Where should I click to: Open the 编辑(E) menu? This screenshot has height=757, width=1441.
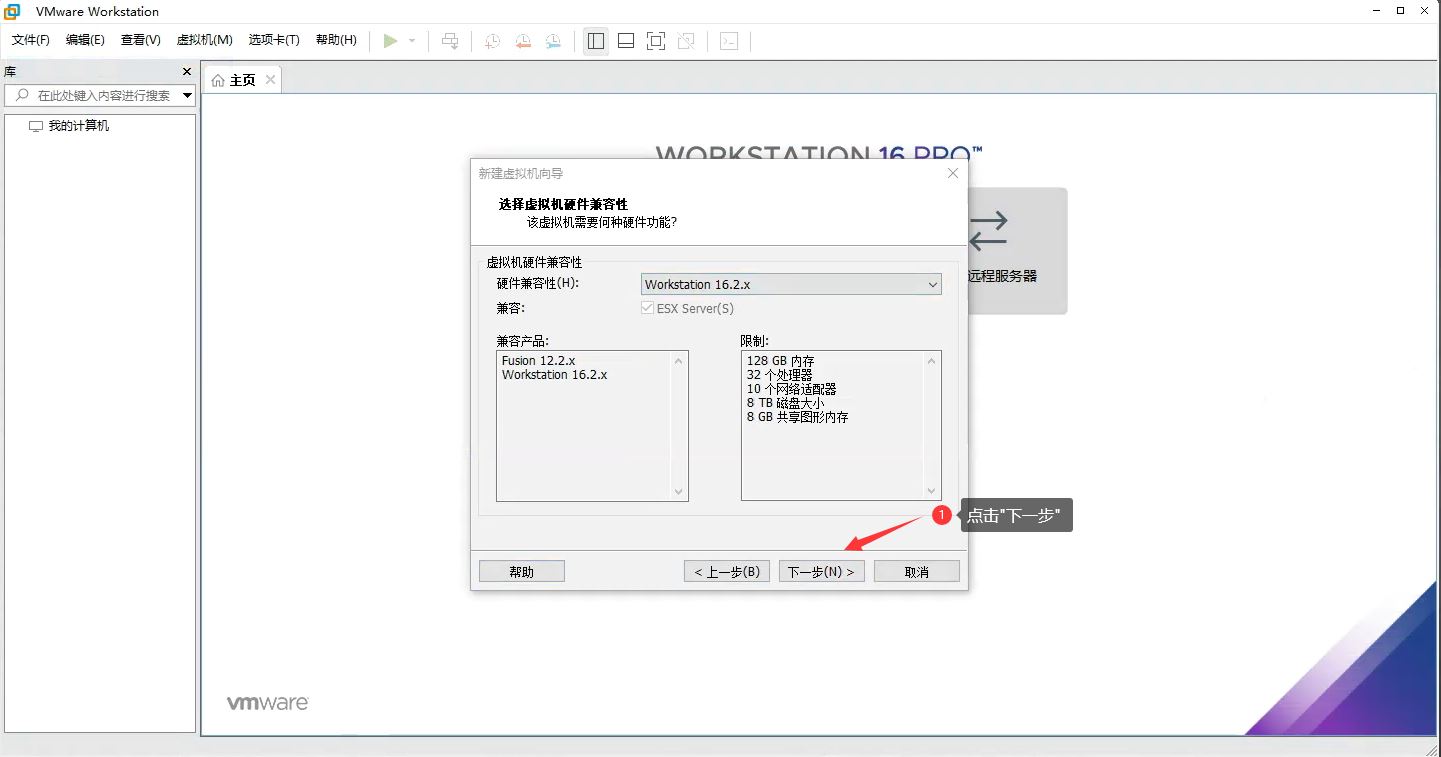pos(85,40)
